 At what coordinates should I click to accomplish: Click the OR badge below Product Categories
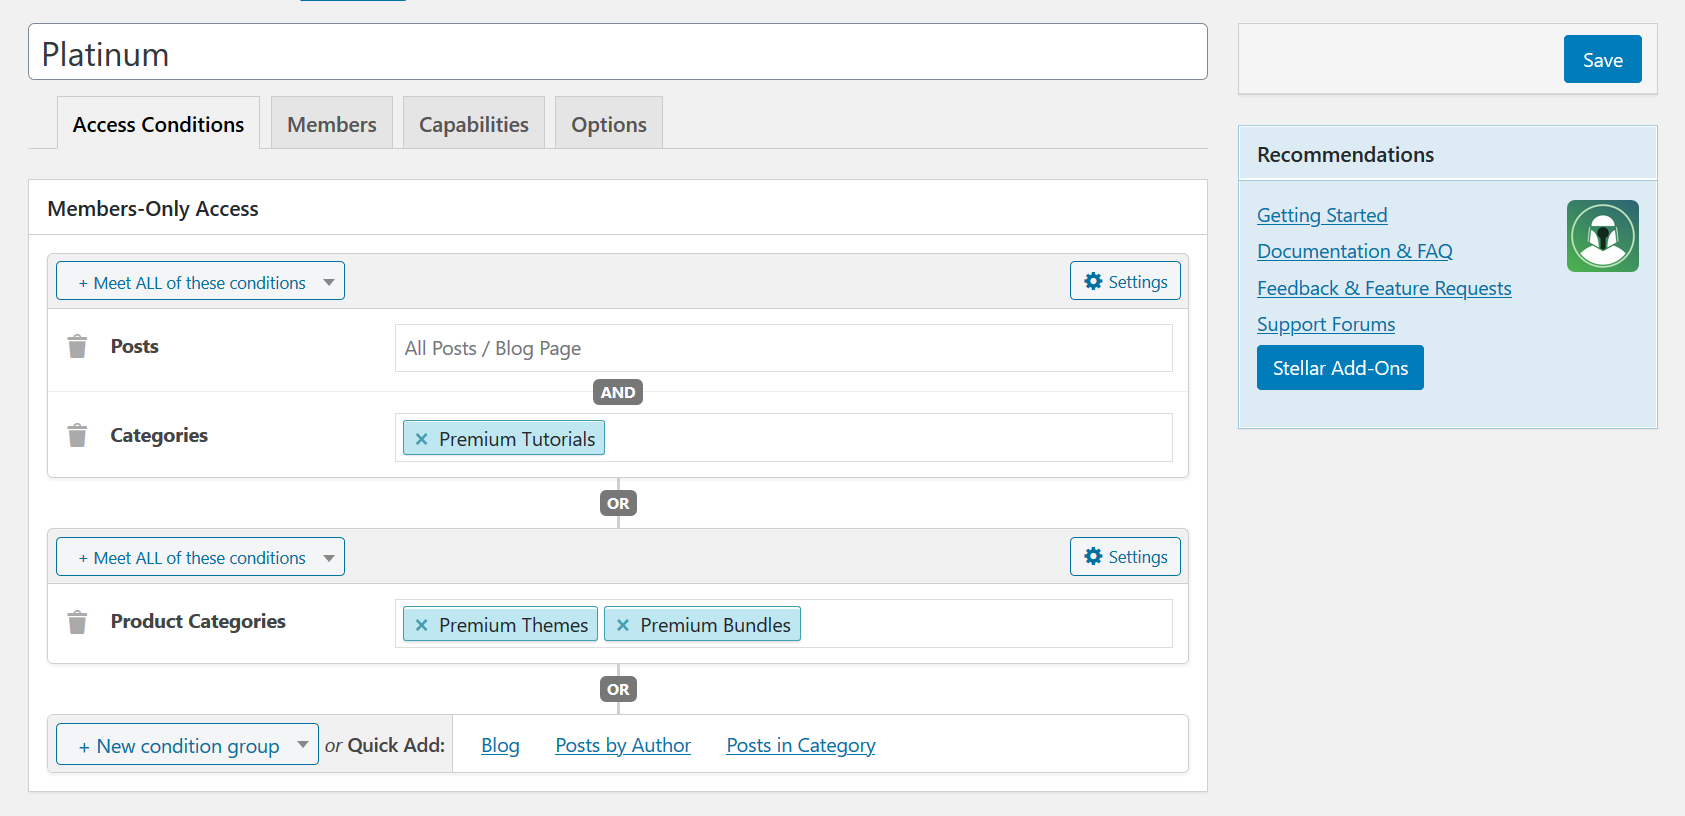coord(618,689)
